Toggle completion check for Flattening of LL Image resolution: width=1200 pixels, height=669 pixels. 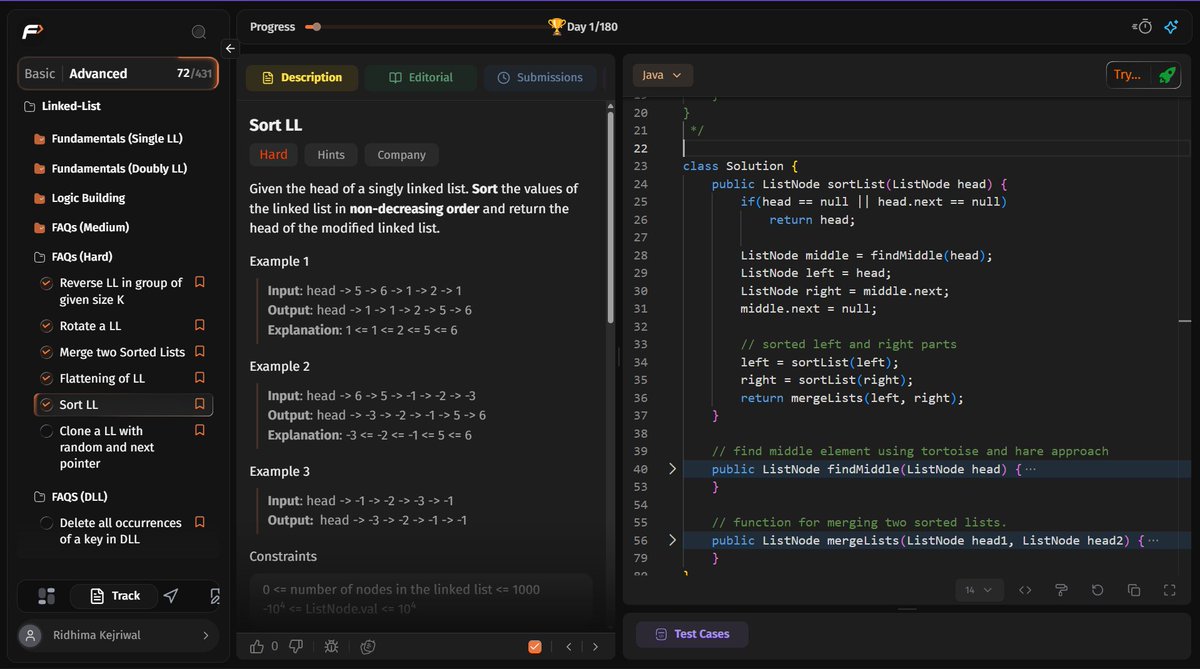click(46, 378)
